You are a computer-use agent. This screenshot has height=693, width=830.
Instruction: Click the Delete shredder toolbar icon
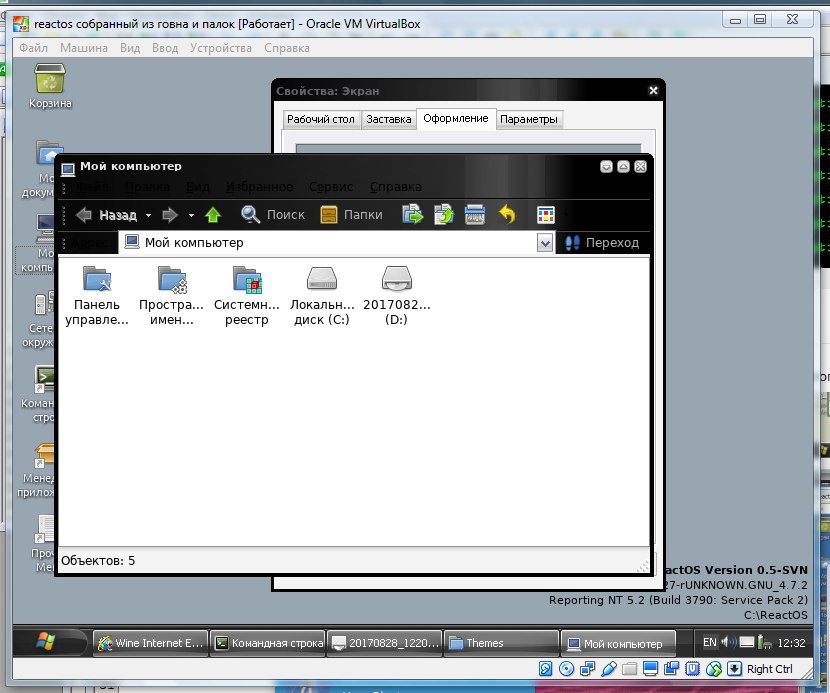tap(475, 215)
